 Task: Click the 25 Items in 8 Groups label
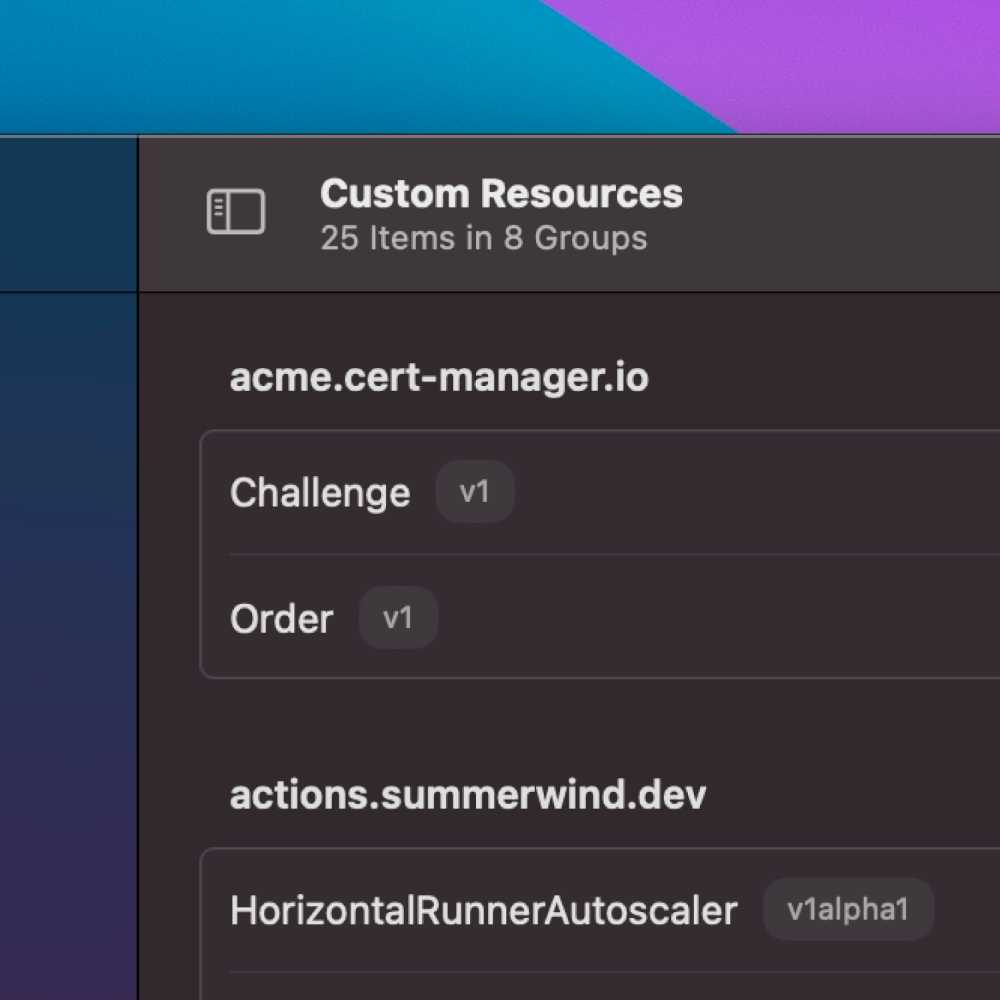[483, 238]
